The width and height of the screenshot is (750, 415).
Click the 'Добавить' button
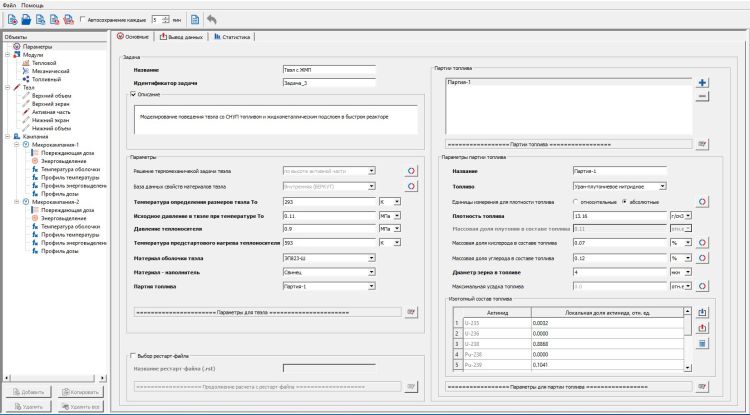pos(28,392)
